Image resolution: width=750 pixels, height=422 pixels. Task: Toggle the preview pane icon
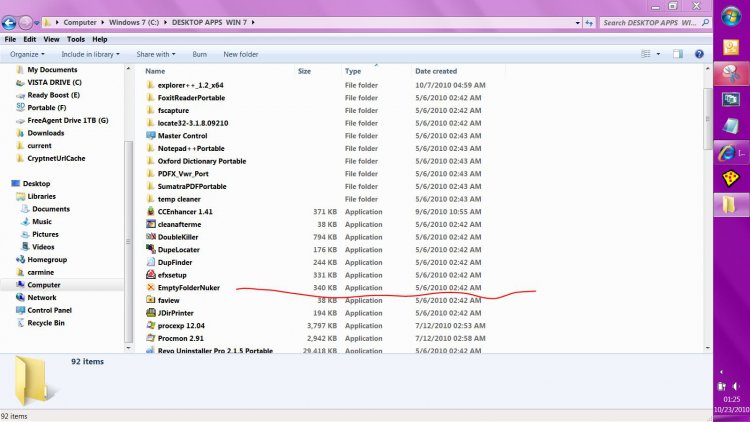tap(678, 54)
